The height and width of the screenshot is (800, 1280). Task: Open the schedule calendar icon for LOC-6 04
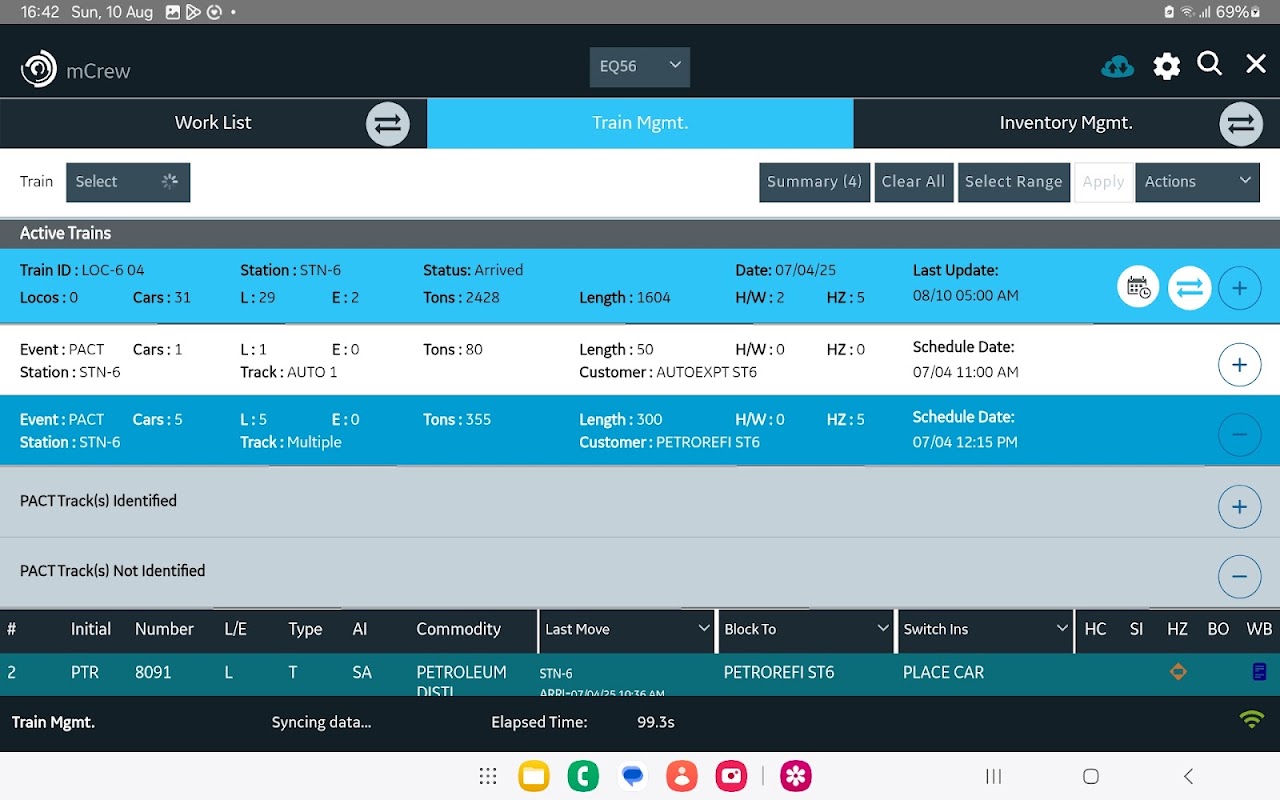point(1138,288)
